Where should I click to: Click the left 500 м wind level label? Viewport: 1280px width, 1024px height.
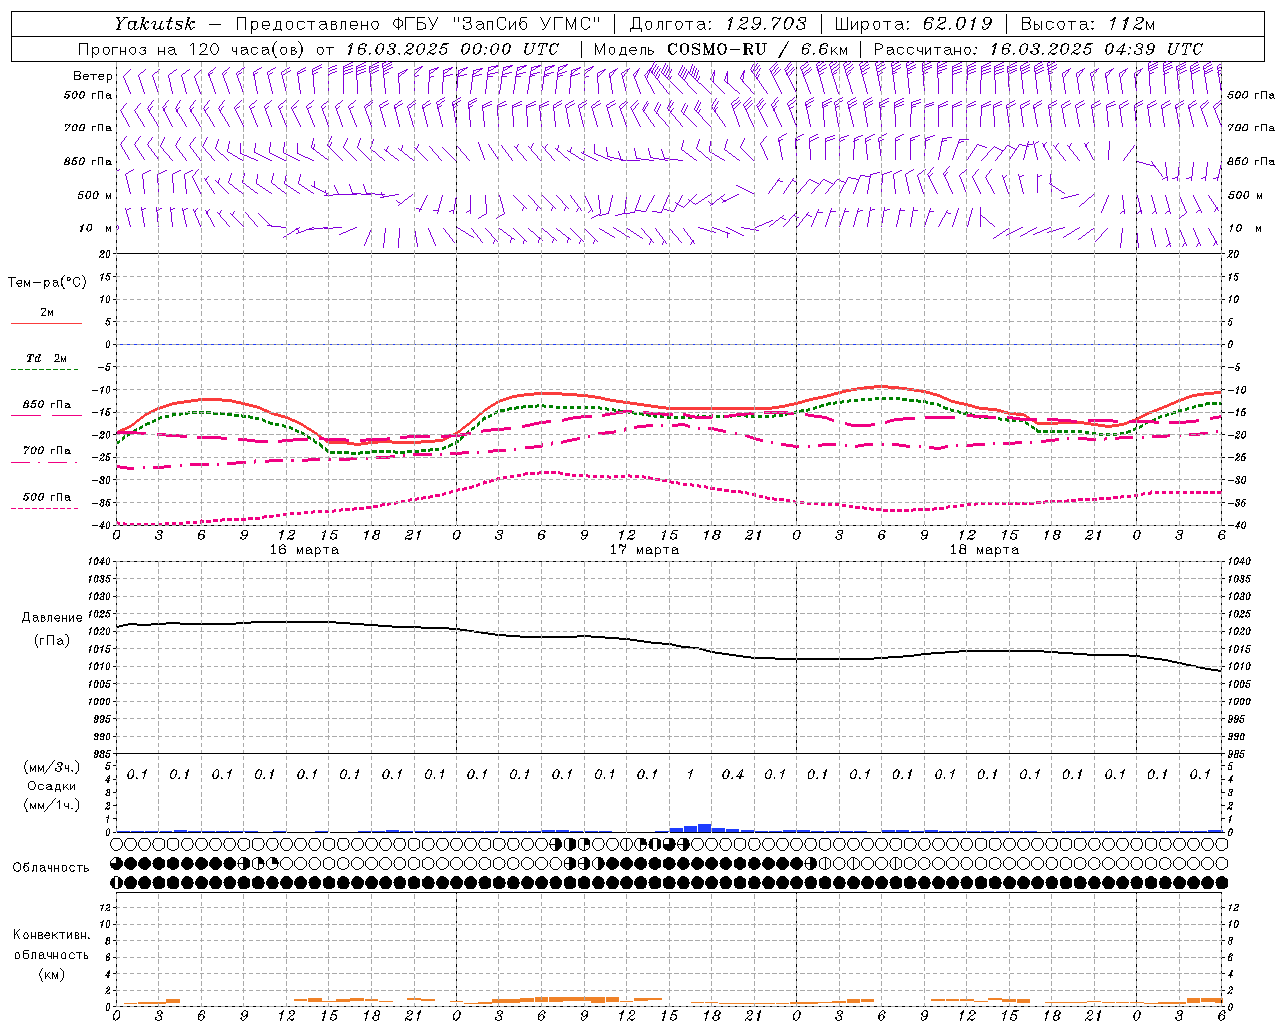95,196
